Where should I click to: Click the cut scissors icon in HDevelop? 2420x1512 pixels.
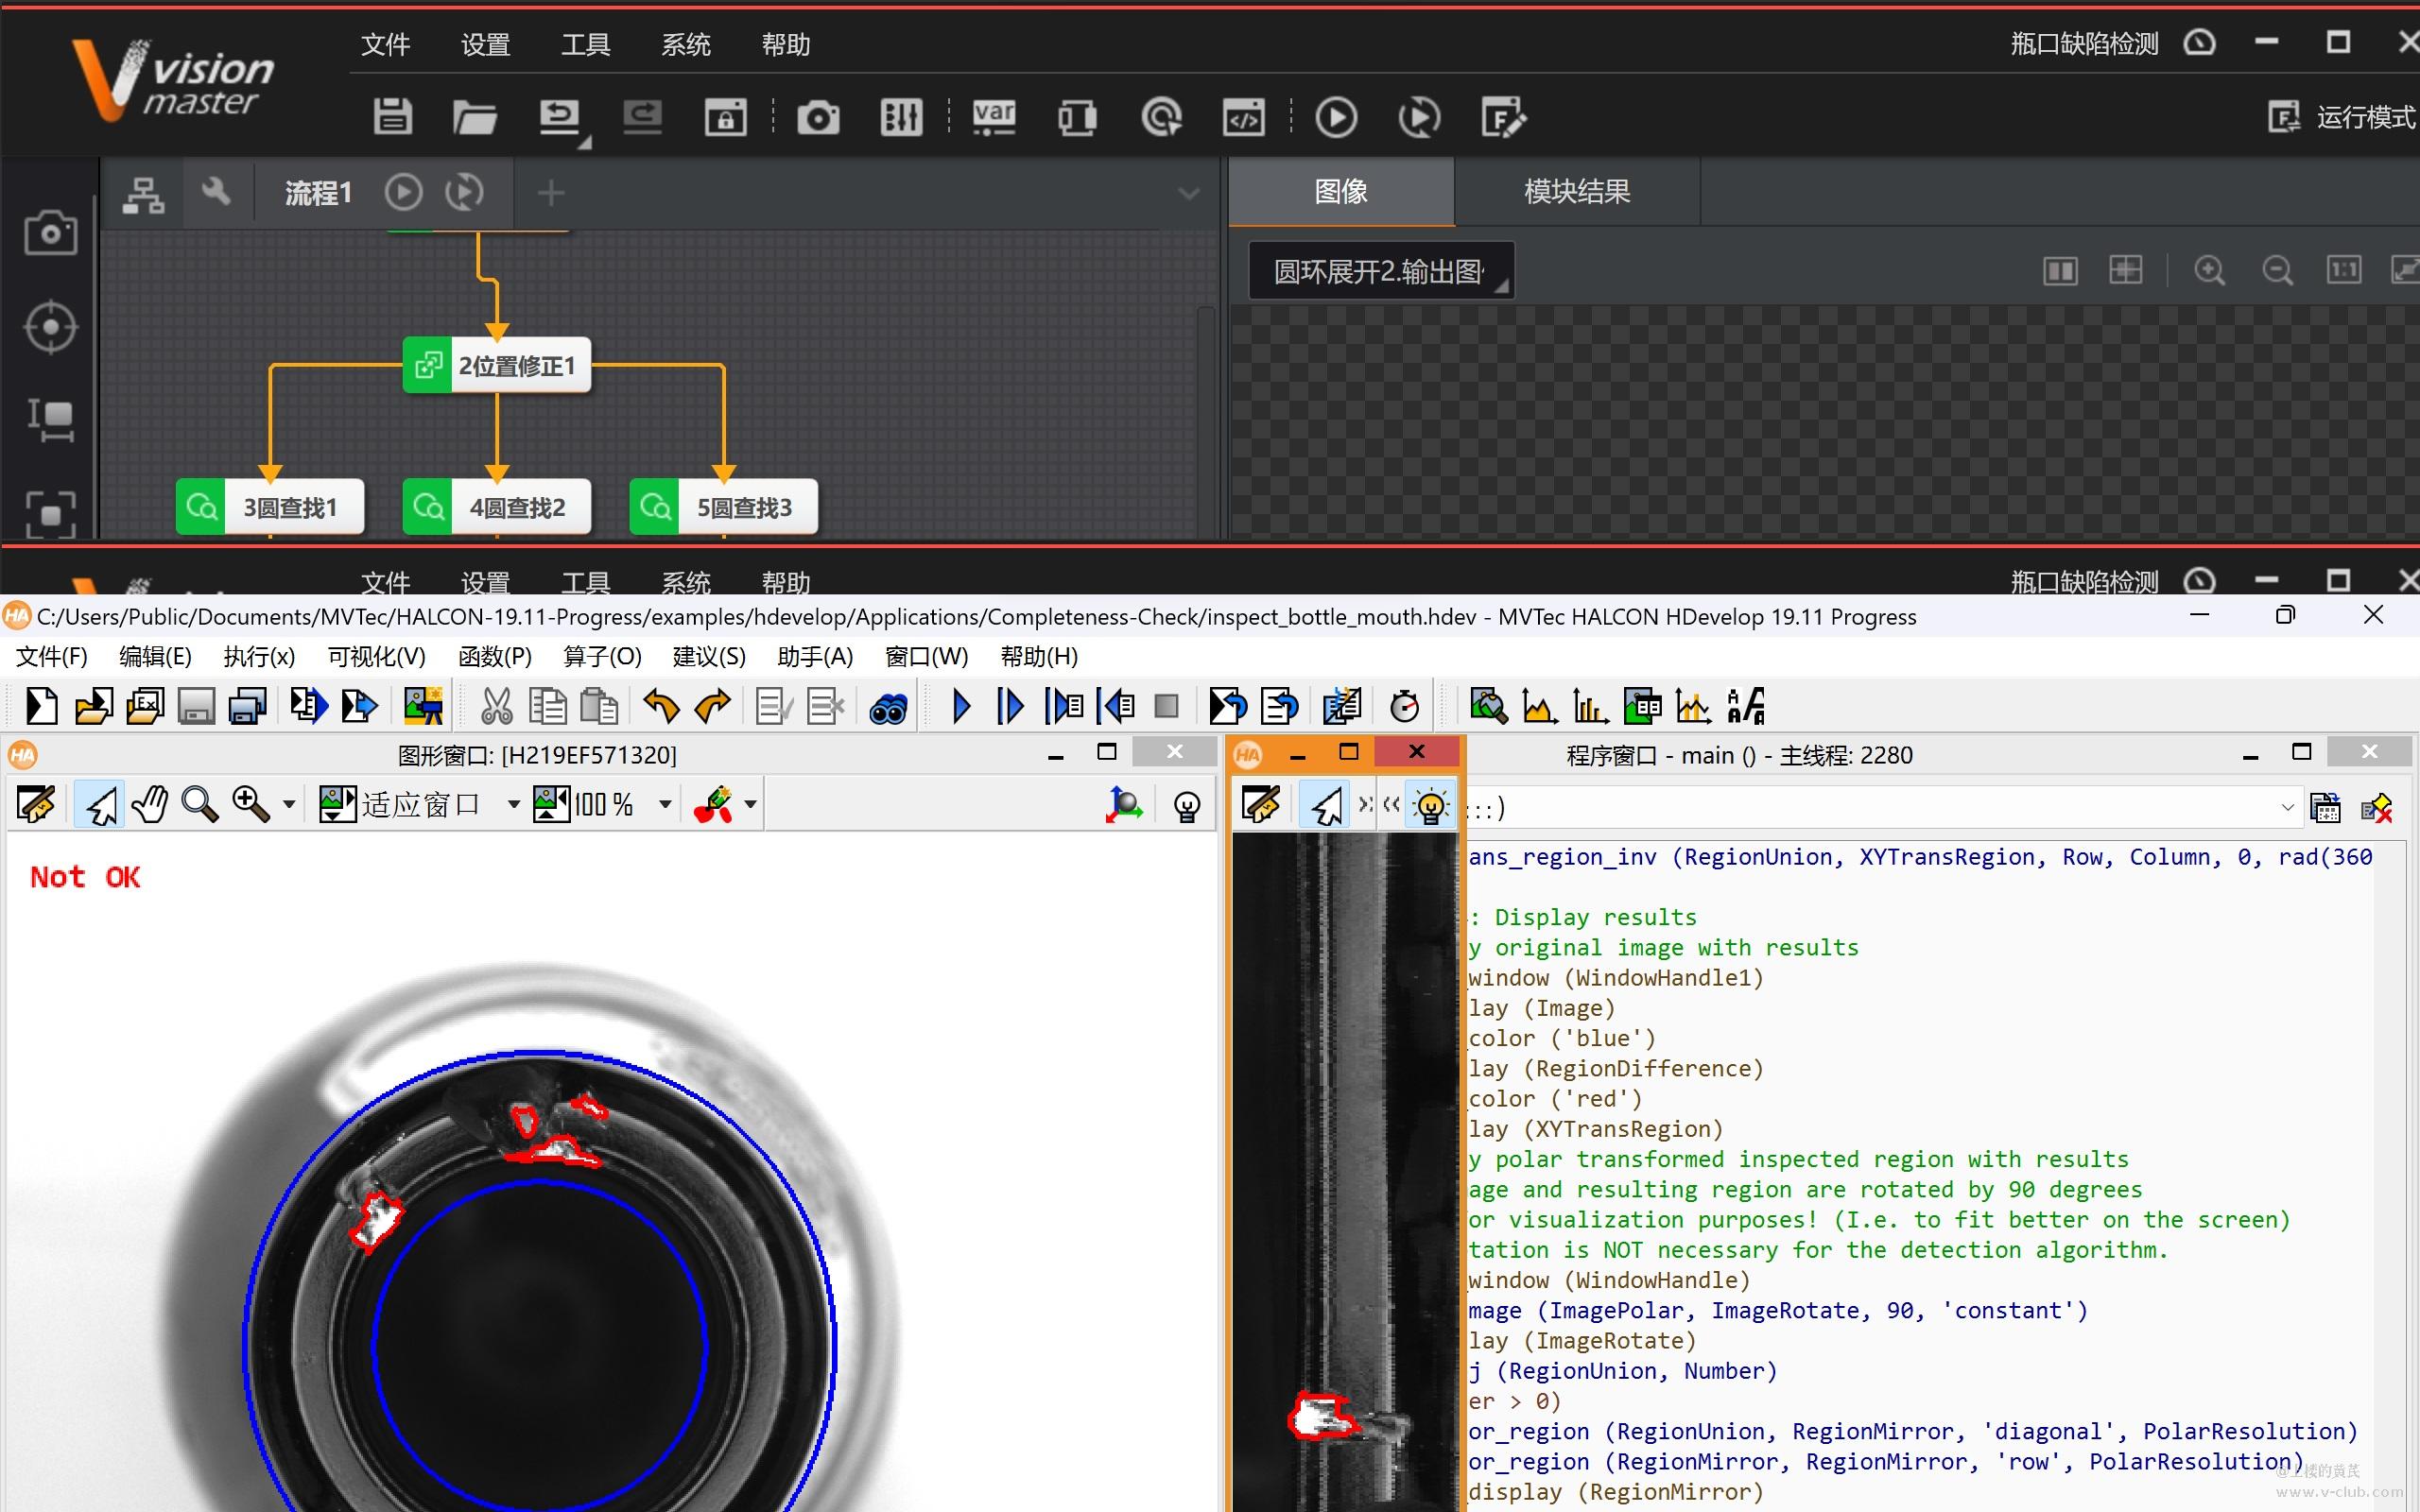pyautogui.click(x=496, y=706)
